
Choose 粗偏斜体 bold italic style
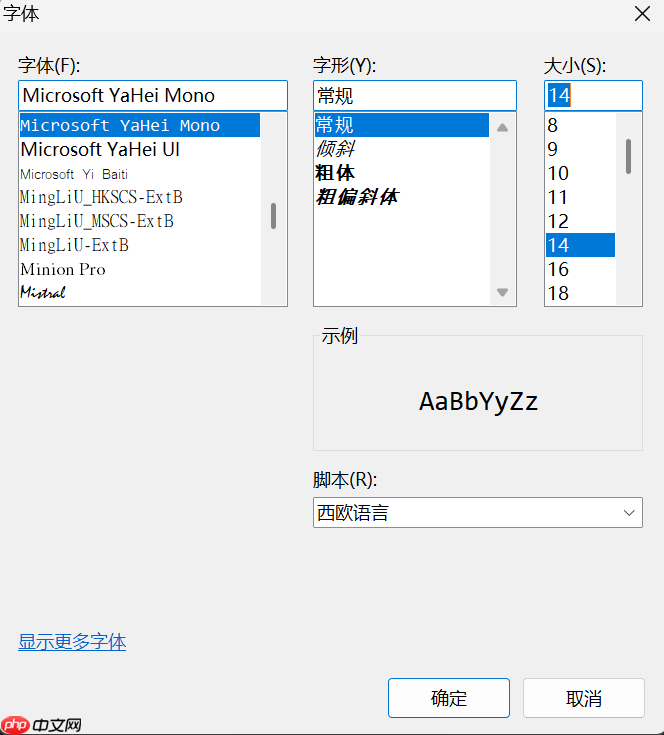402,197
